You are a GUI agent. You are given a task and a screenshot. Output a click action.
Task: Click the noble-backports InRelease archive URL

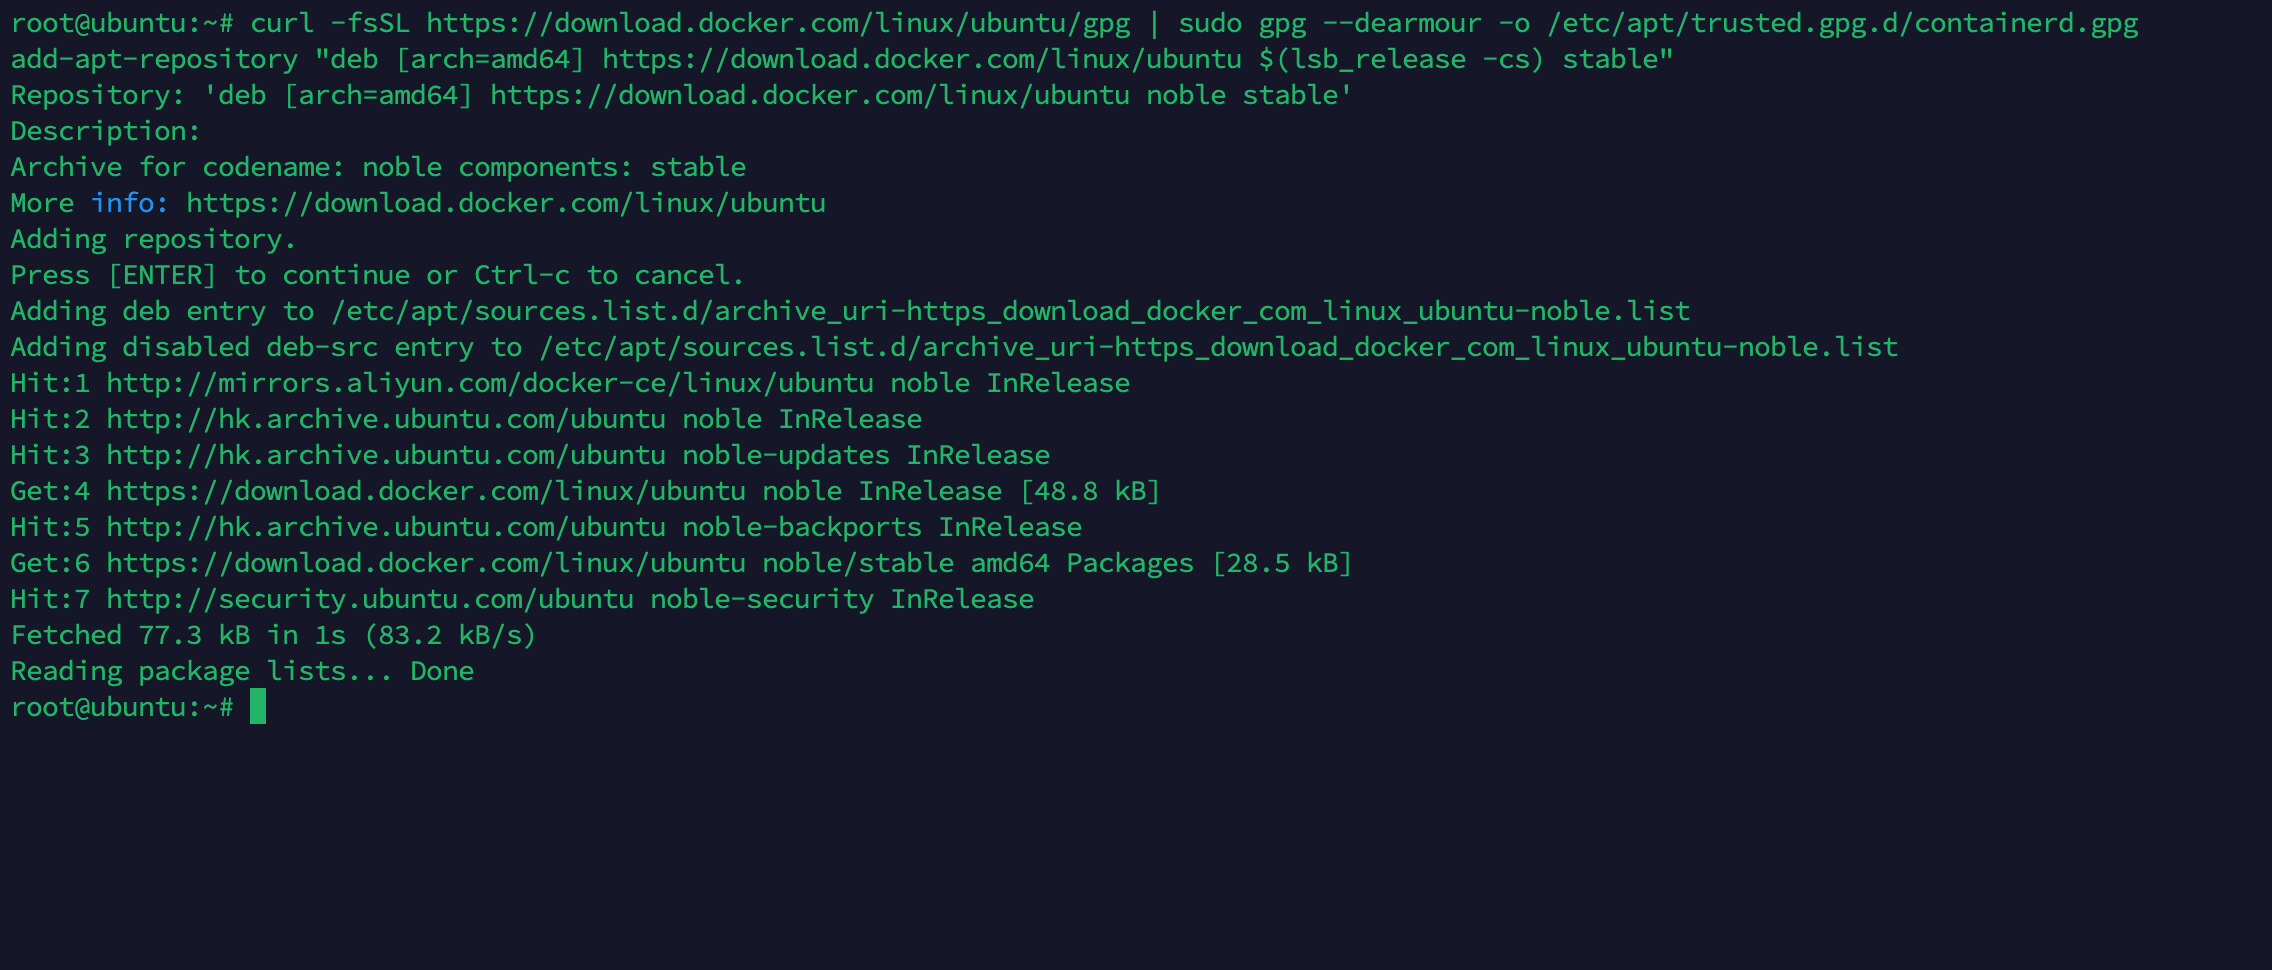386,527
